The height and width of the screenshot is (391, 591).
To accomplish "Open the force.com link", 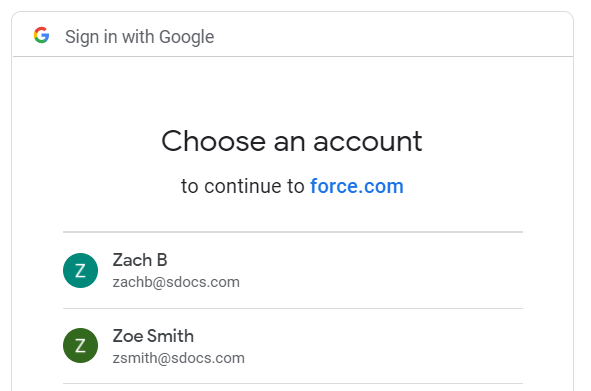I will [357, 186].
